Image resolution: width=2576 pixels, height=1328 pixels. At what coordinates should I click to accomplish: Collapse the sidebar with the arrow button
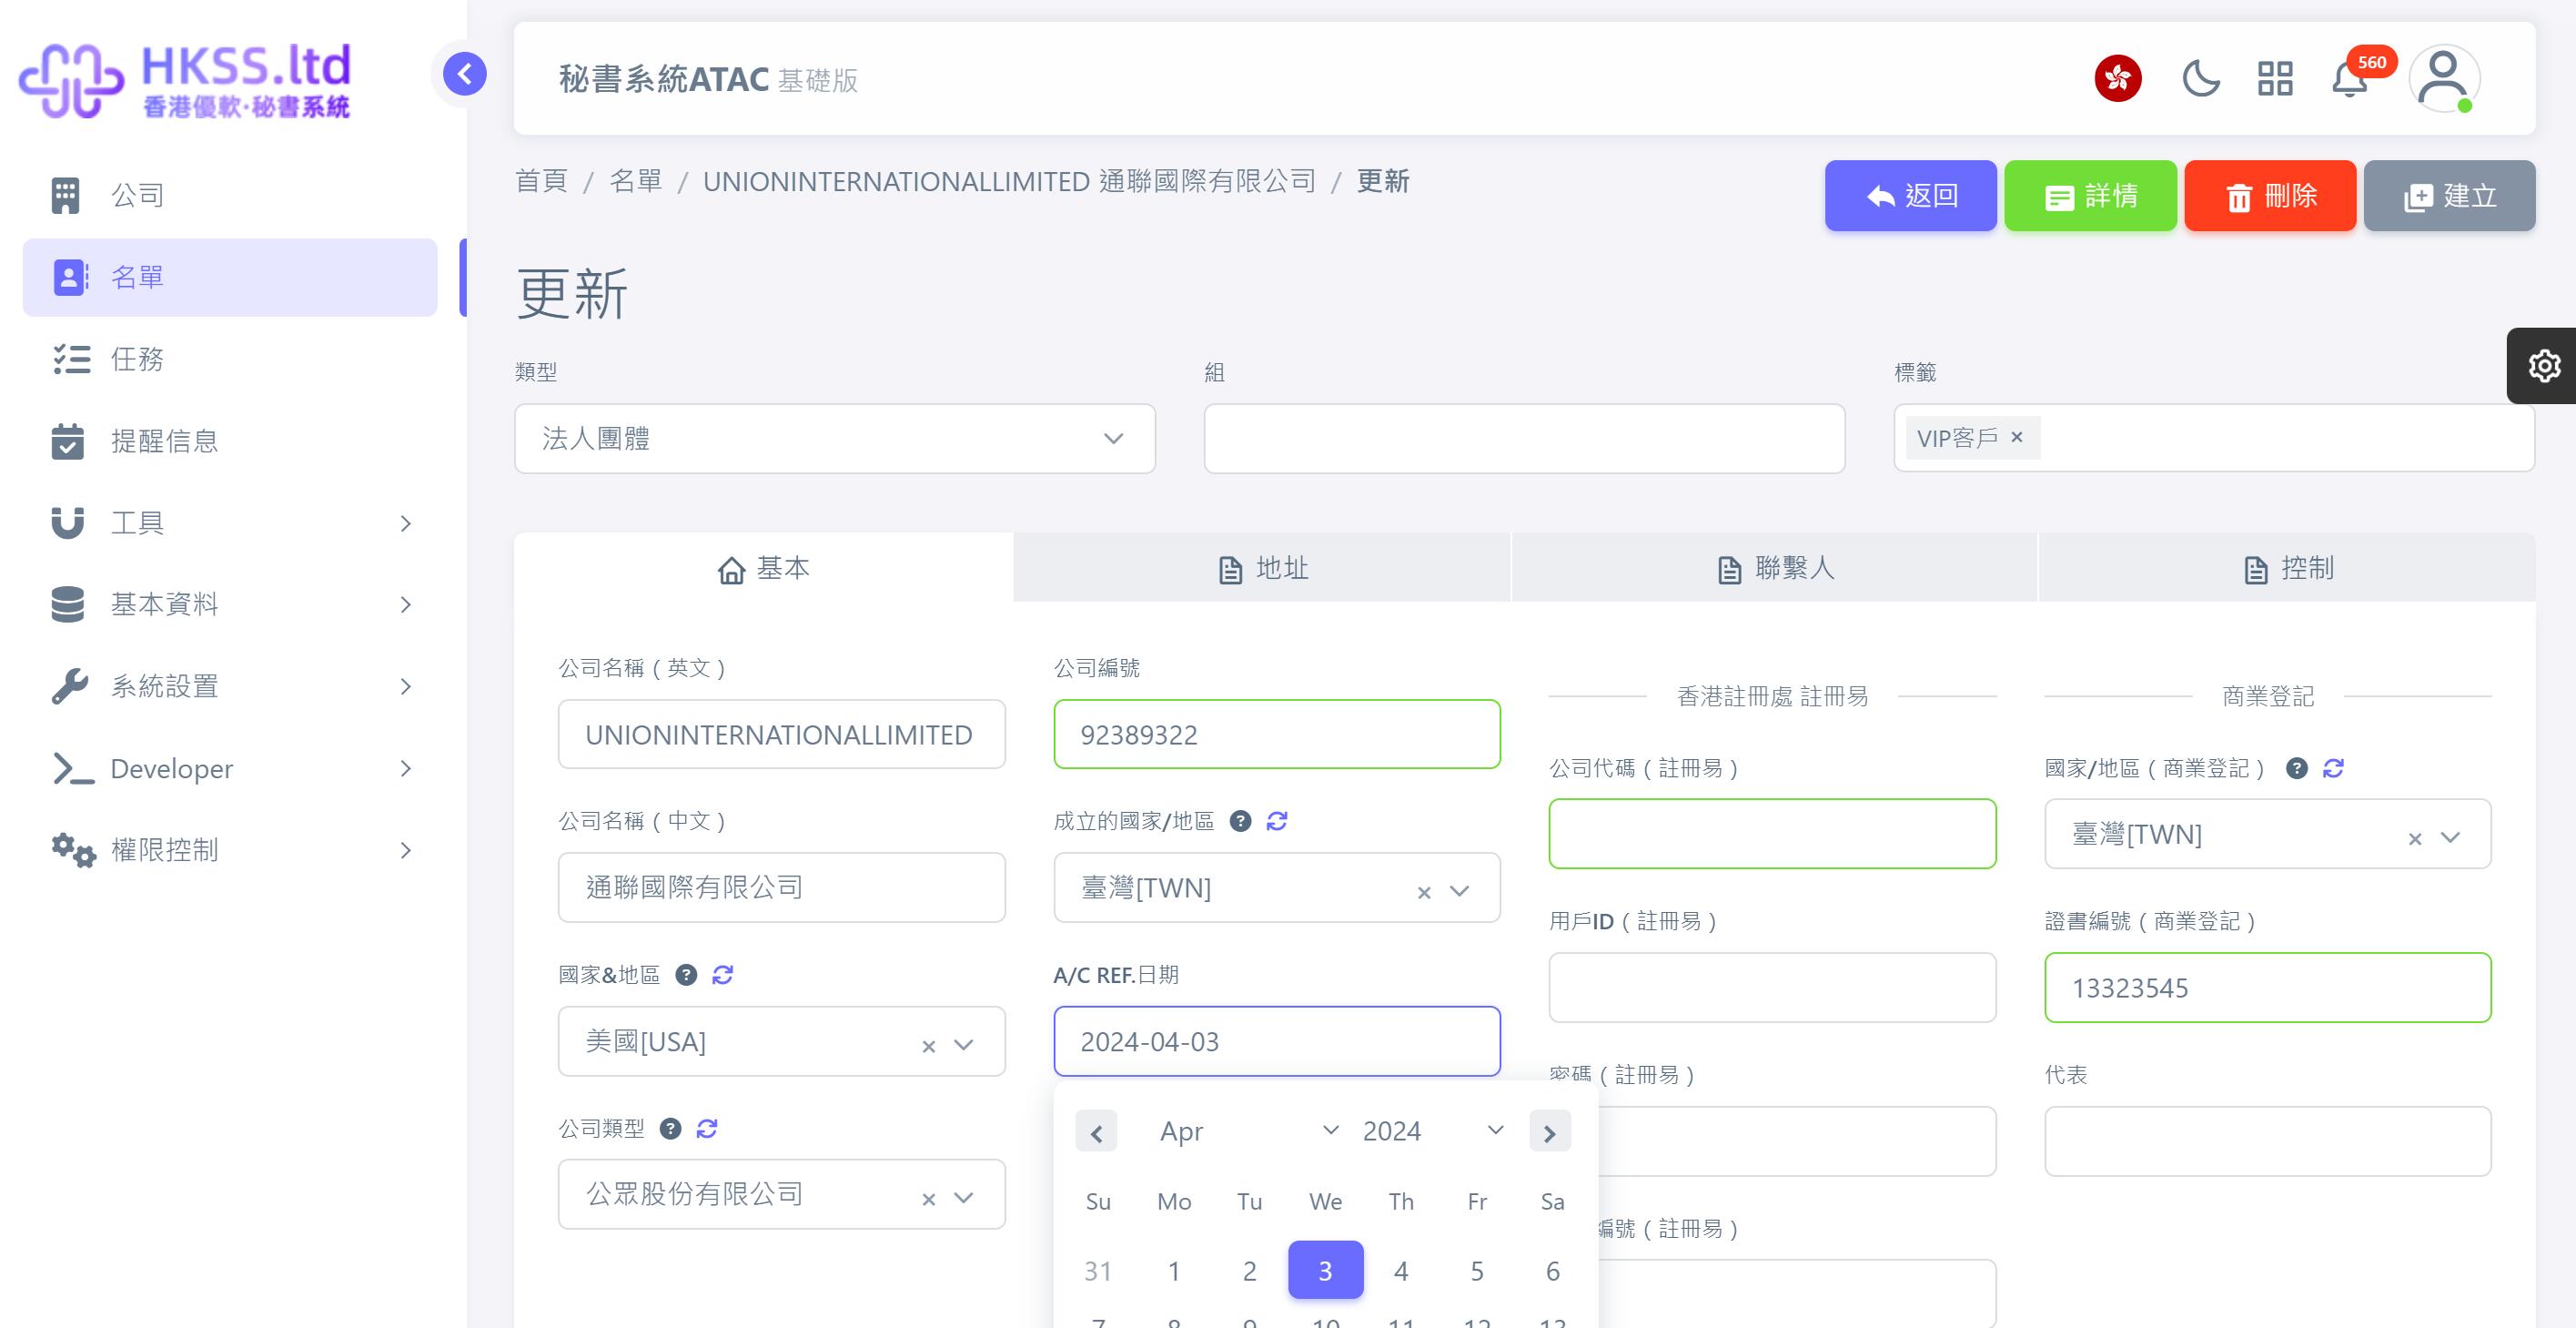click(465, 74)
